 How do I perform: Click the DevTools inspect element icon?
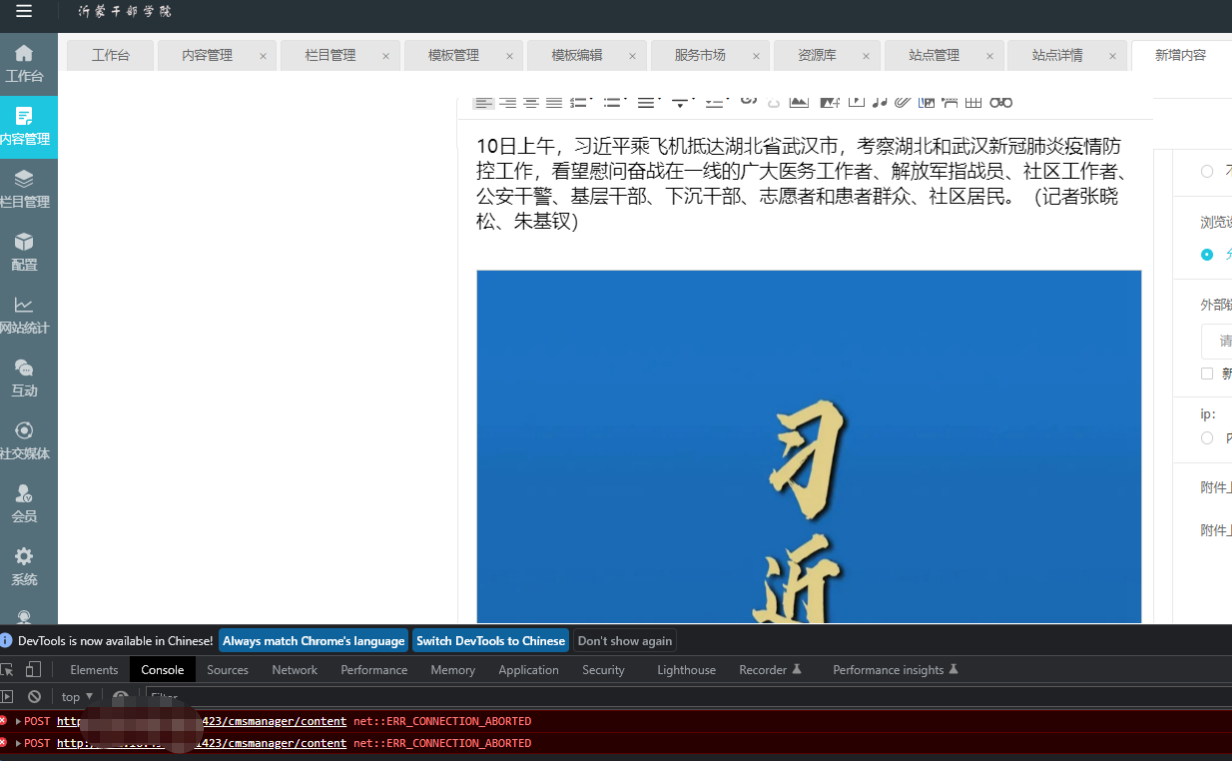tap(8, 670)
